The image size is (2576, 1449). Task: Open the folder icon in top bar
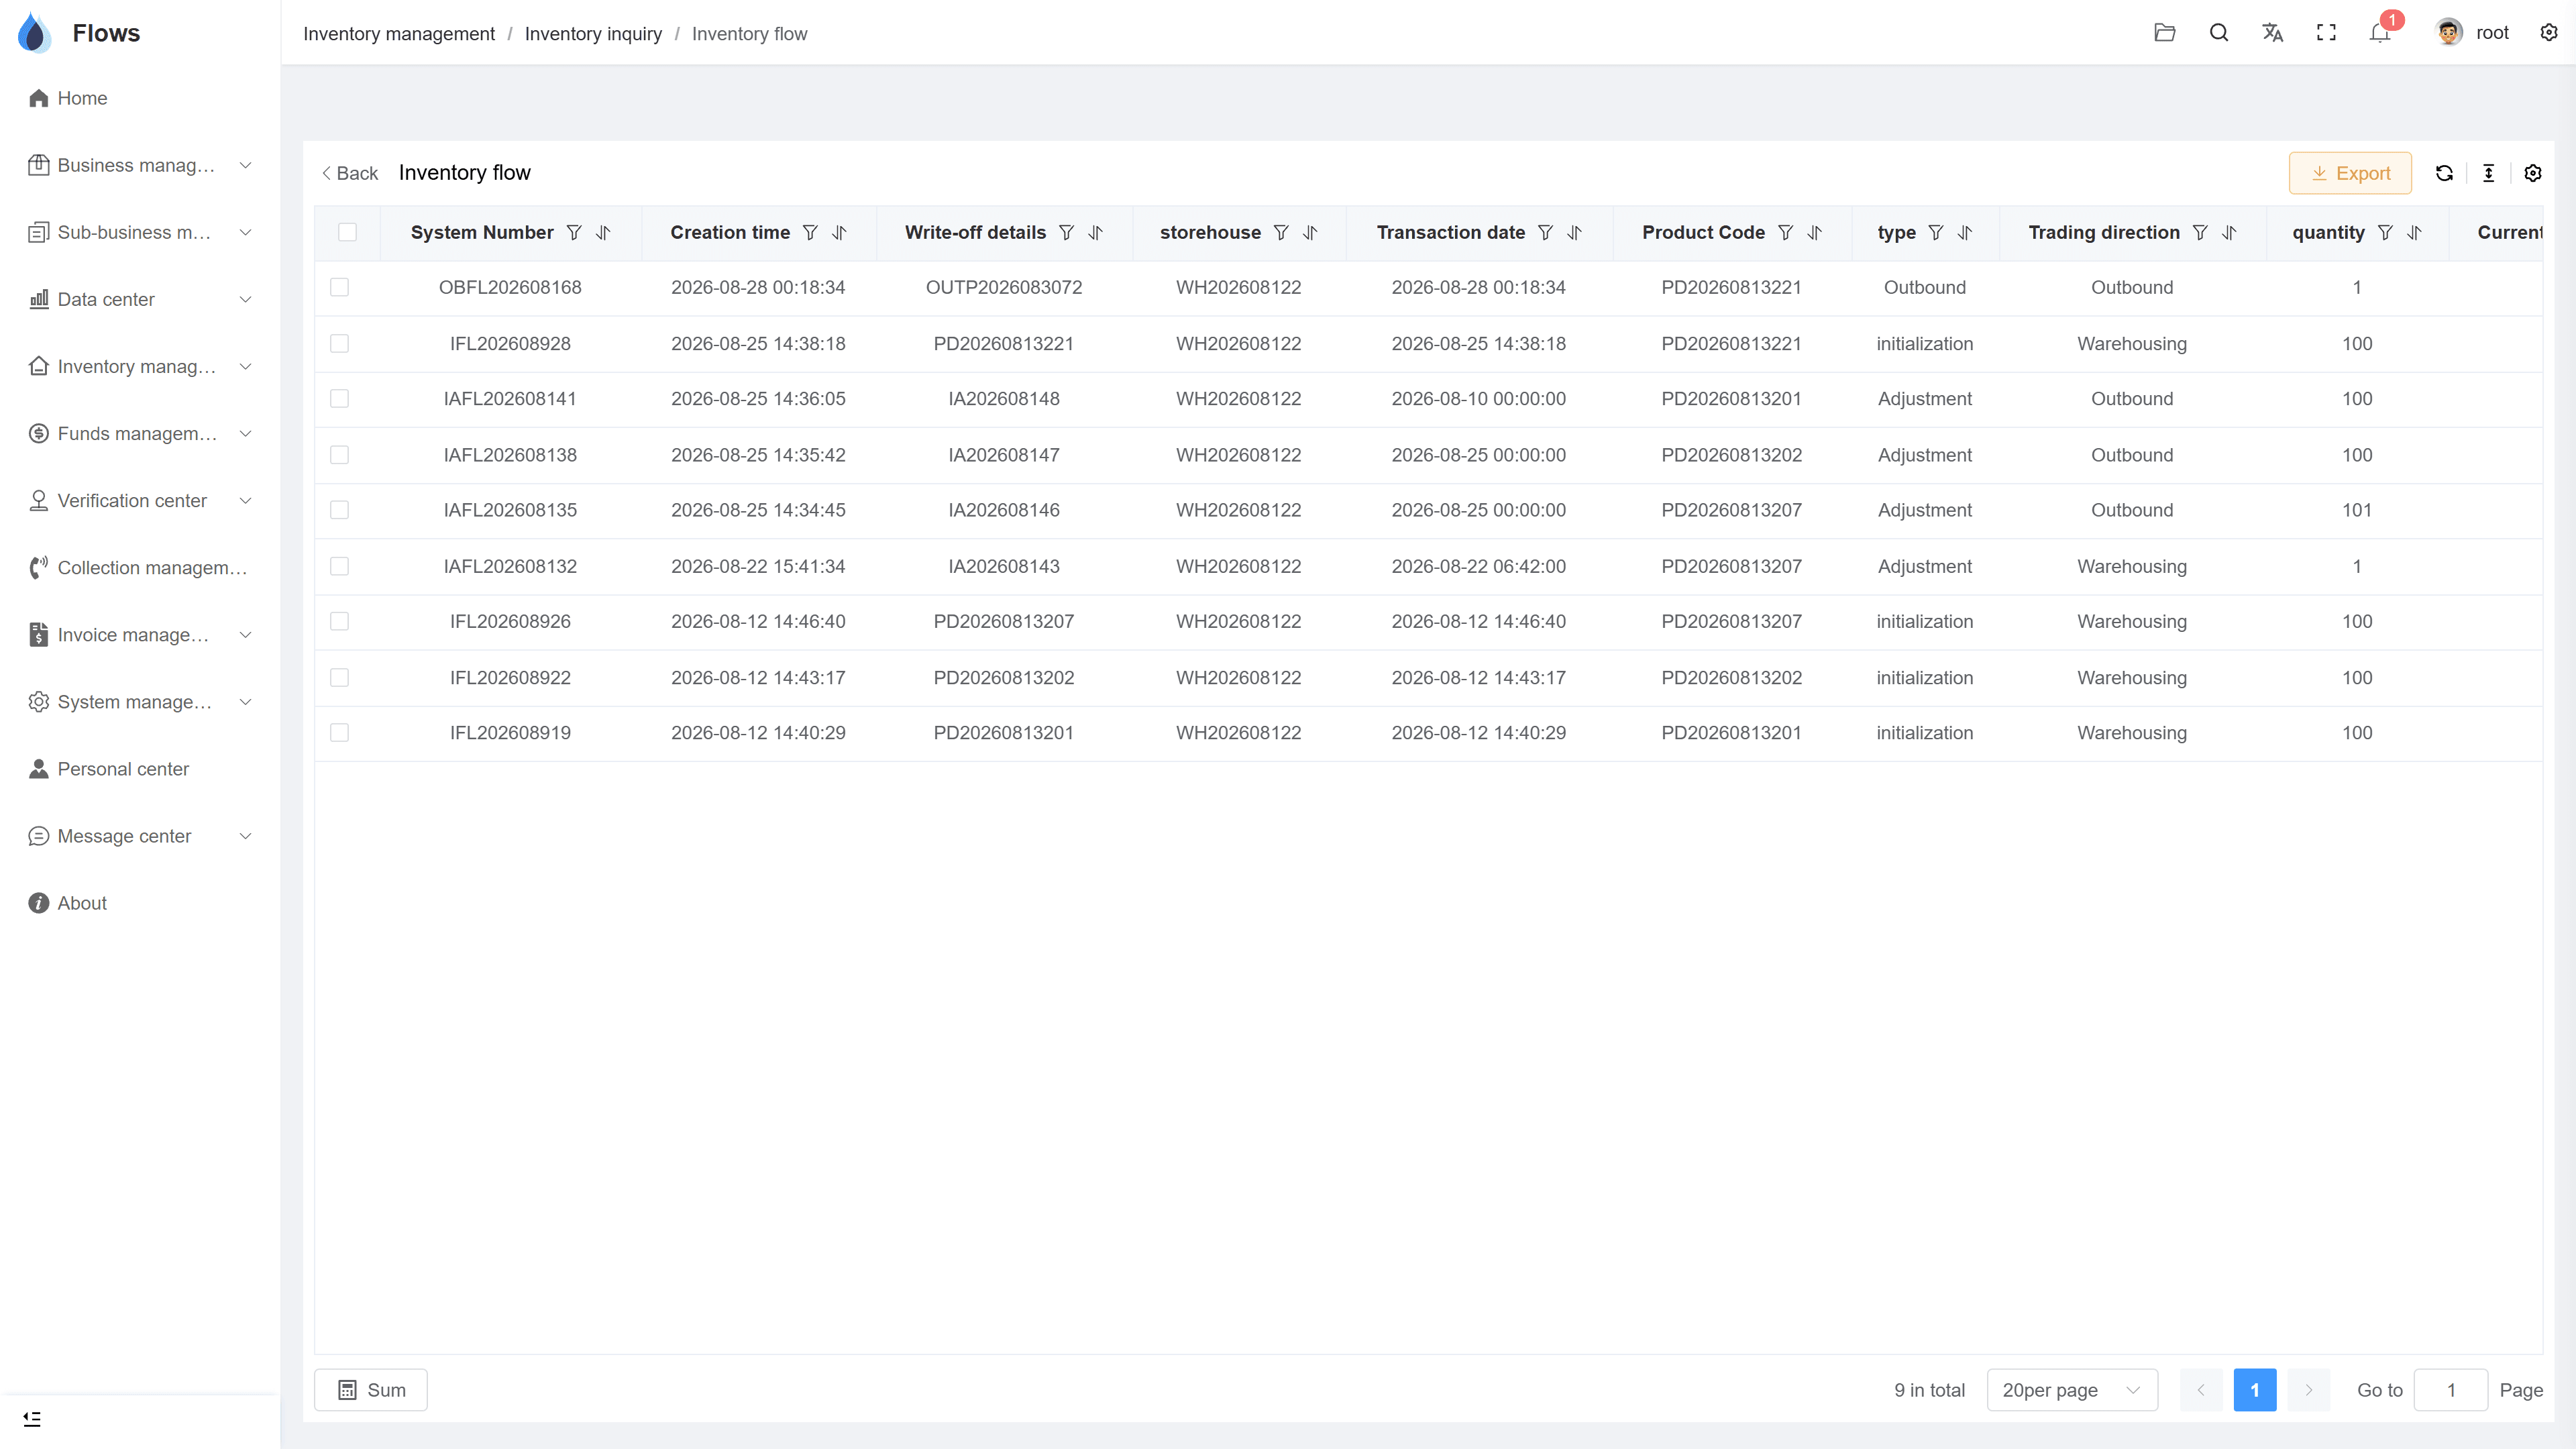coord(2165,33)
